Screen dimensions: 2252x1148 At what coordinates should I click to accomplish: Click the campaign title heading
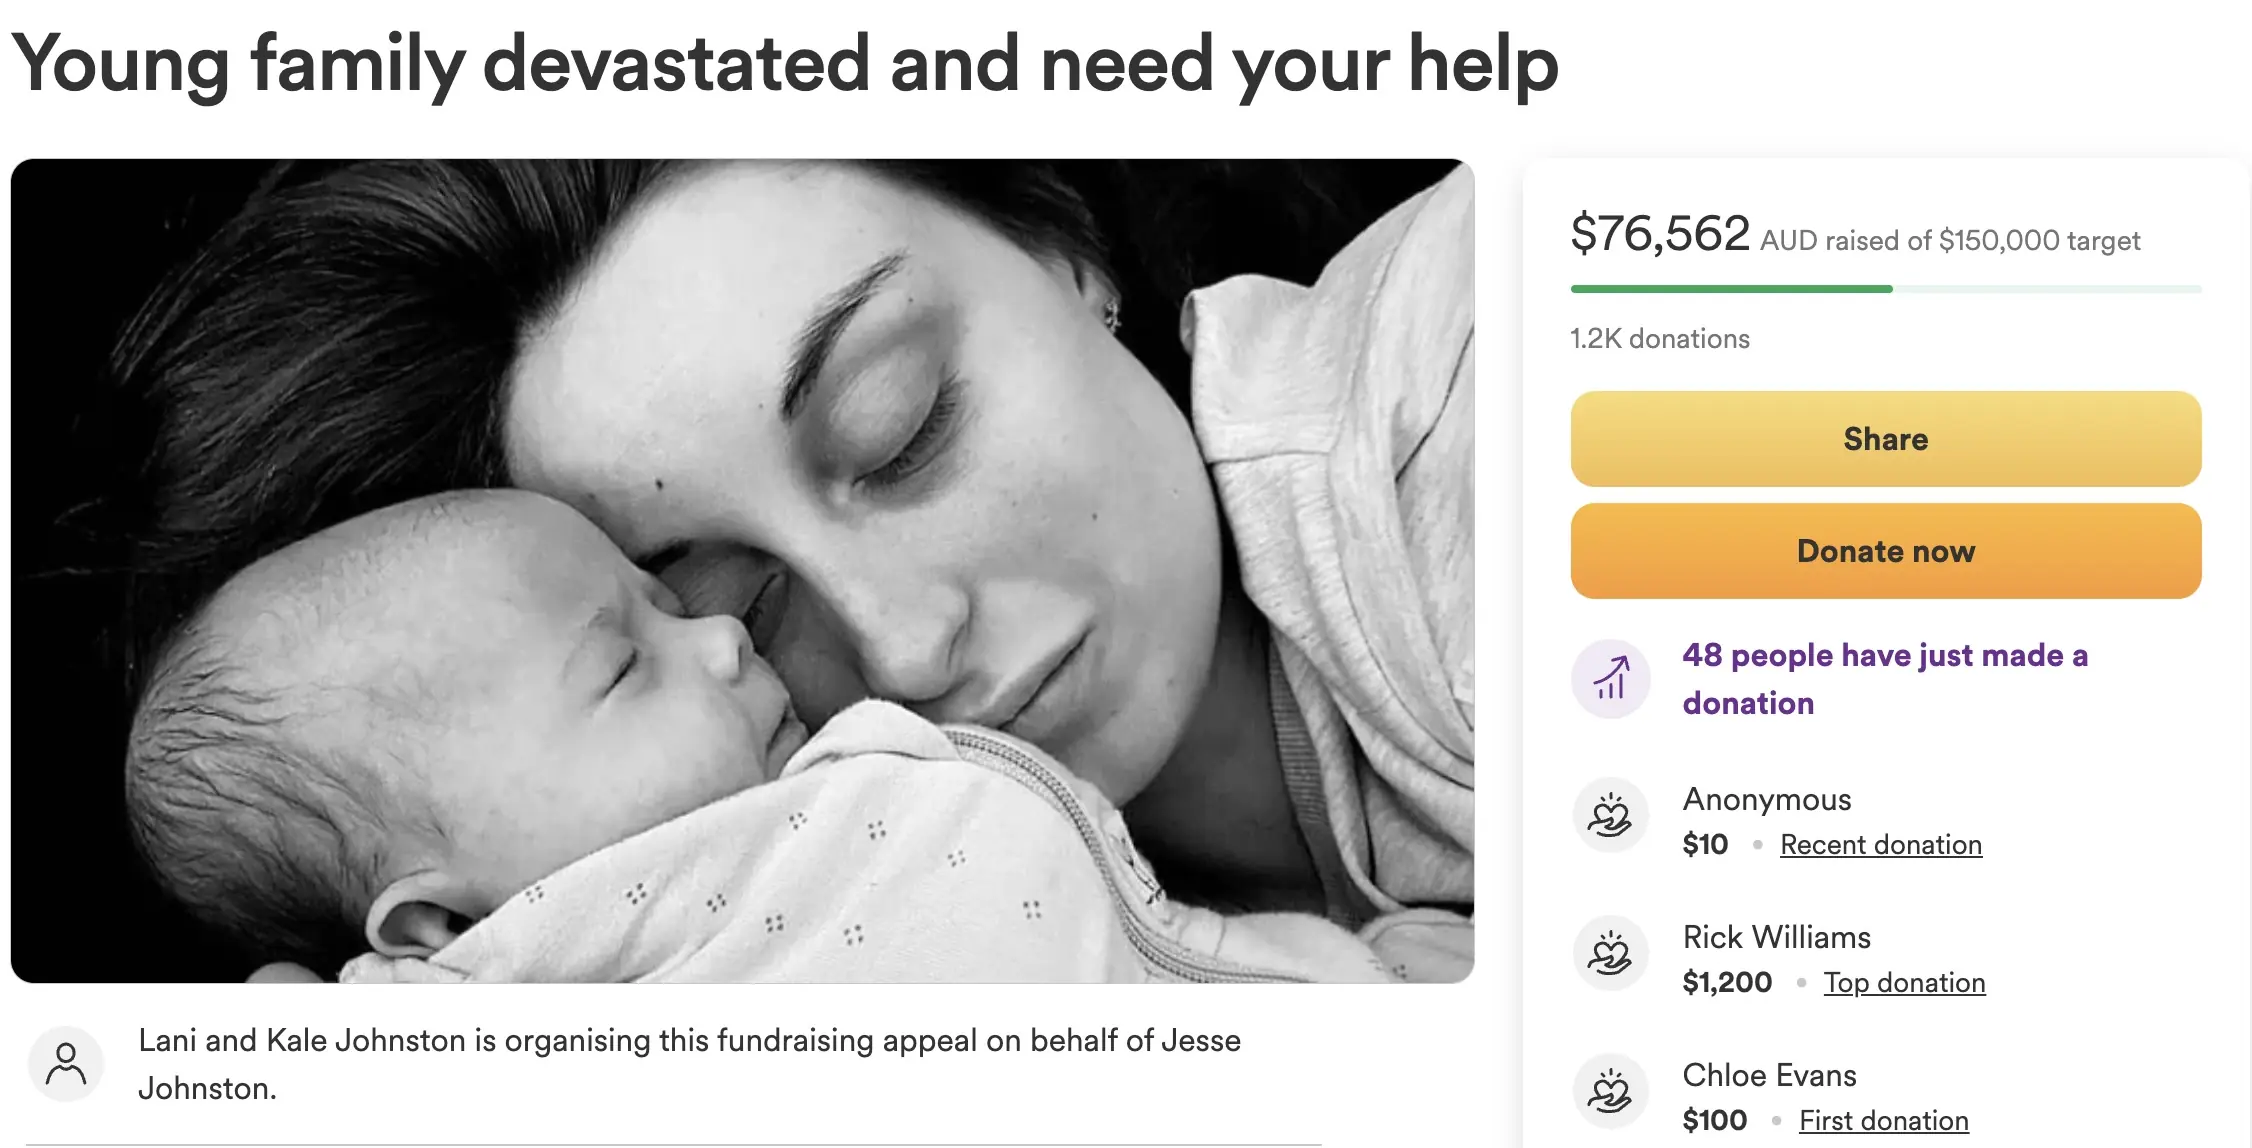coord(784,64)
